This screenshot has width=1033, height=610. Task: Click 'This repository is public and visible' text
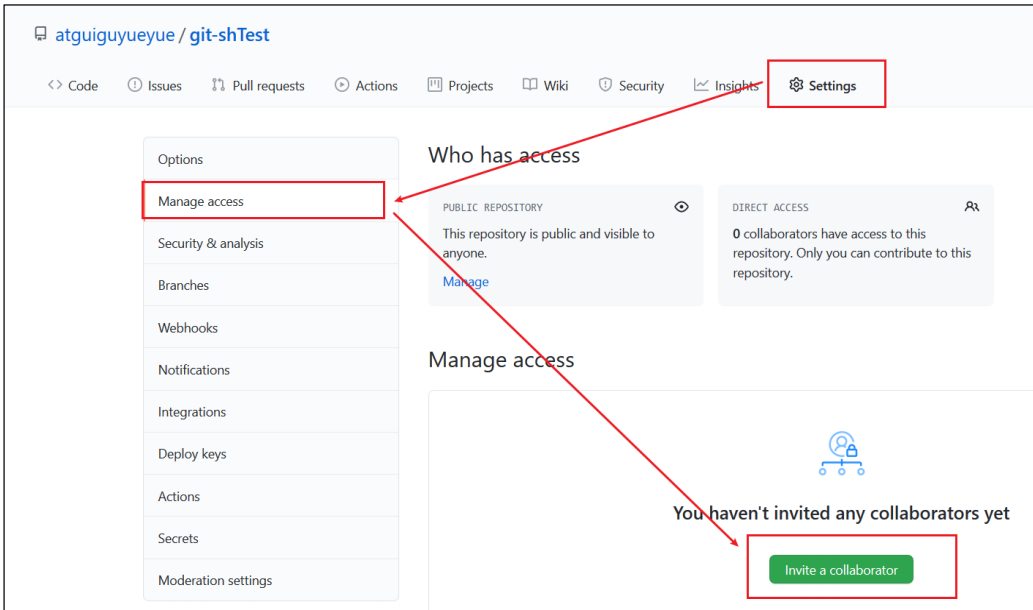click(x=549, y=243)
